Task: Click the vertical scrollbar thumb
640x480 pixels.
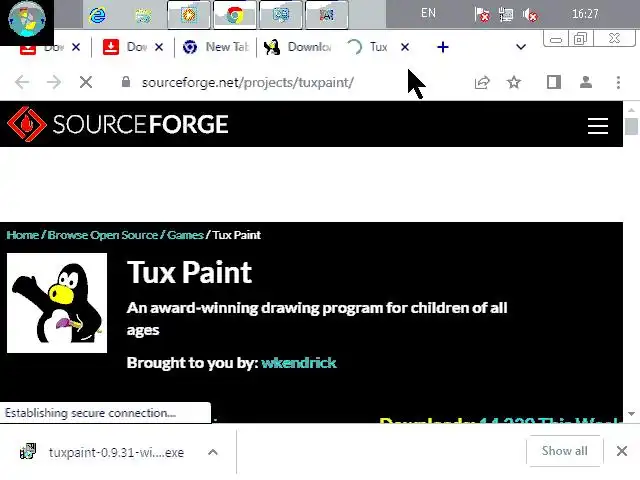Action: click(631, 126)
